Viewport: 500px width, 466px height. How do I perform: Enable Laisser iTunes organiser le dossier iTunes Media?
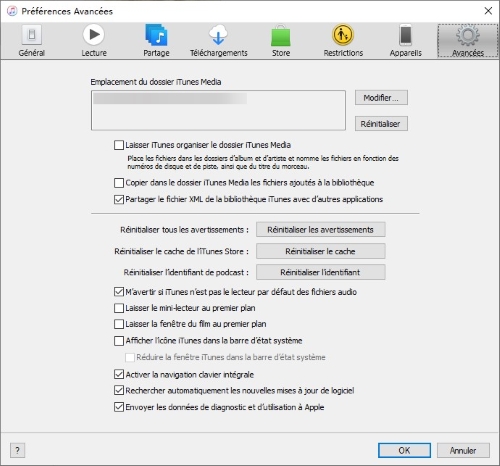click(x=119, y=145)
